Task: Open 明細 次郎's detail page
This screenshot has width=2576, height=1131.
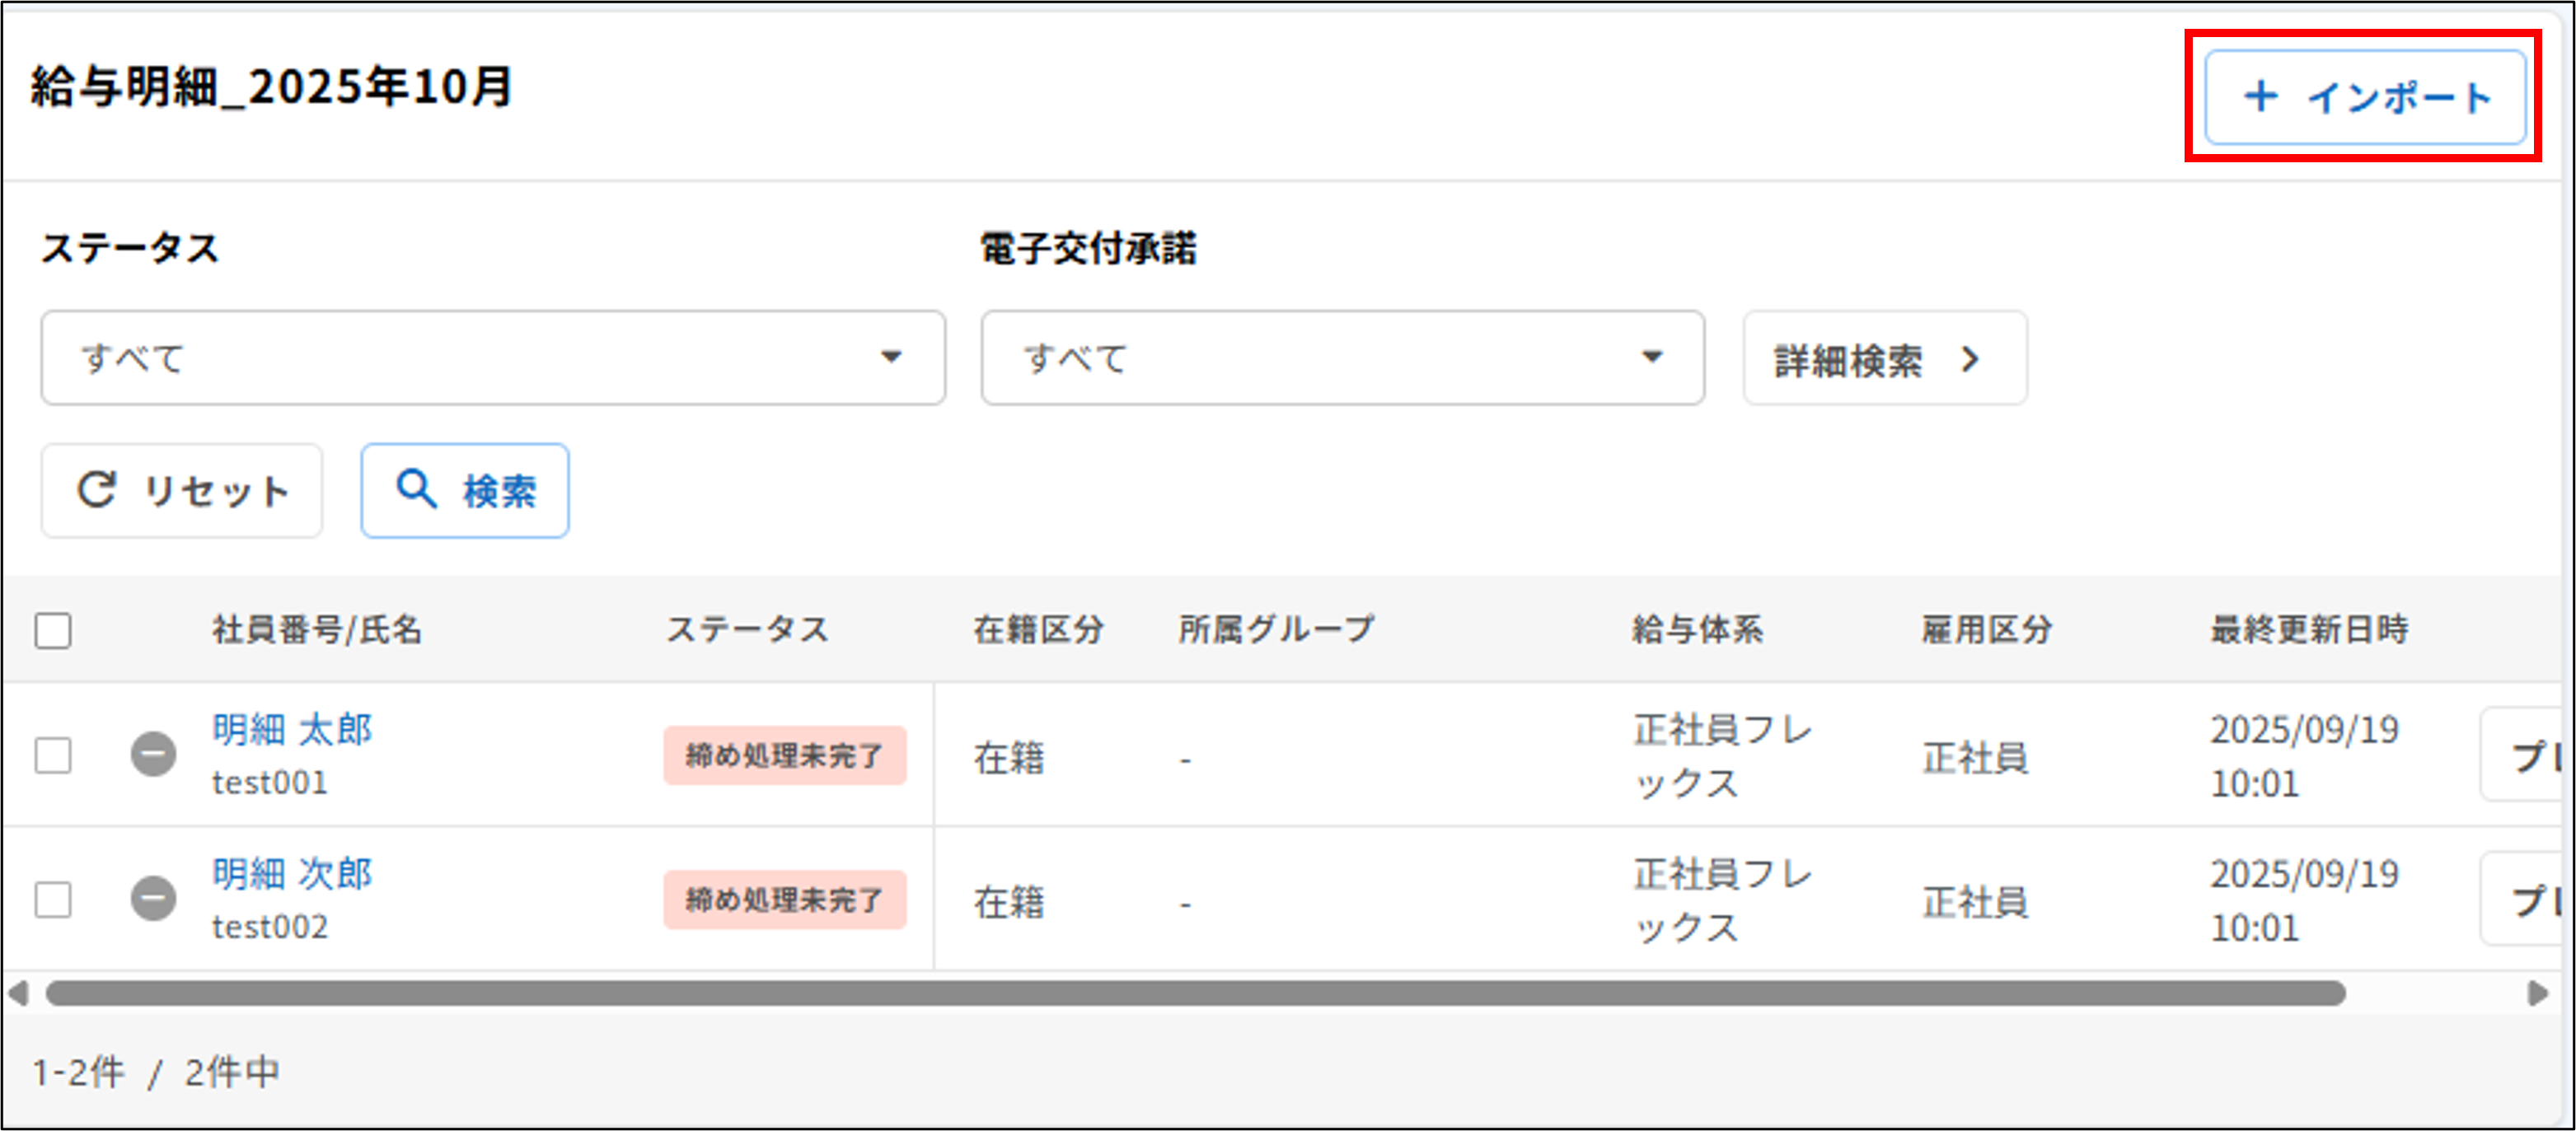Action: tap(291, 874)
